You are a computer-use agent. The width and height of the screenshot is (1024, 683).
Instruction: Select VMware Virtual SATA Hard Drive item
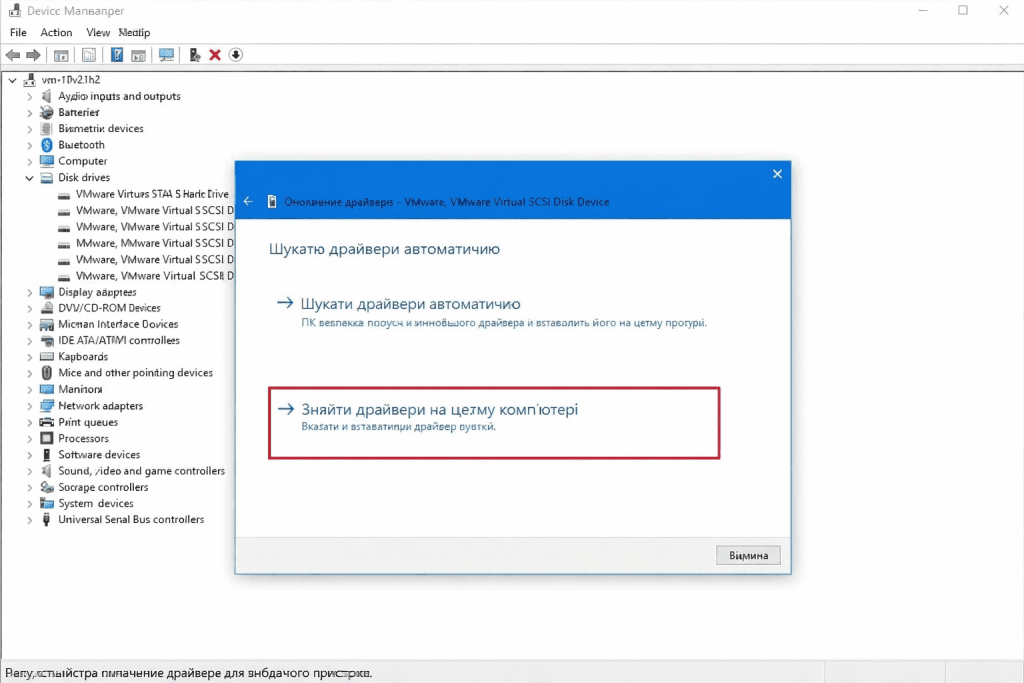[152, 194]
